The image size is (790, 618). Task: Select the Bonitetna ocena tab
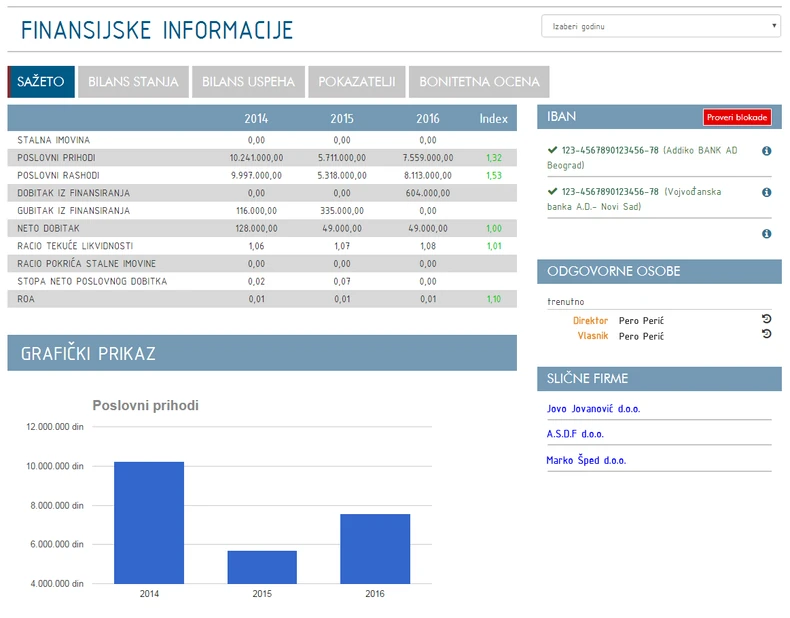pyautogui.click(x=479, y=82)
